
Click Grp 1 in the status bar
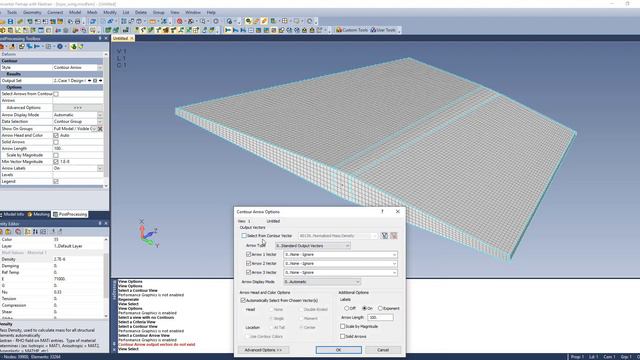tap(626, 357)
